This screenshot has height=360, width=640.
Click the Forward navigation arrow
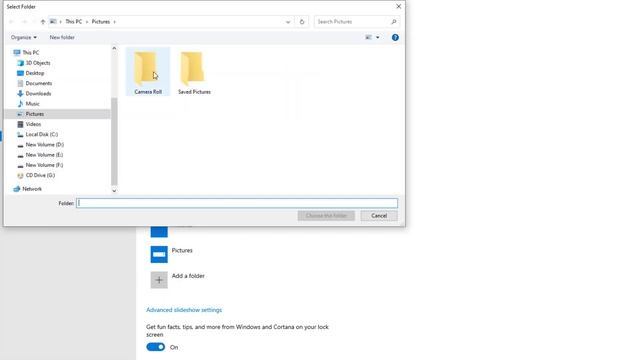click(x=24, y=22)
